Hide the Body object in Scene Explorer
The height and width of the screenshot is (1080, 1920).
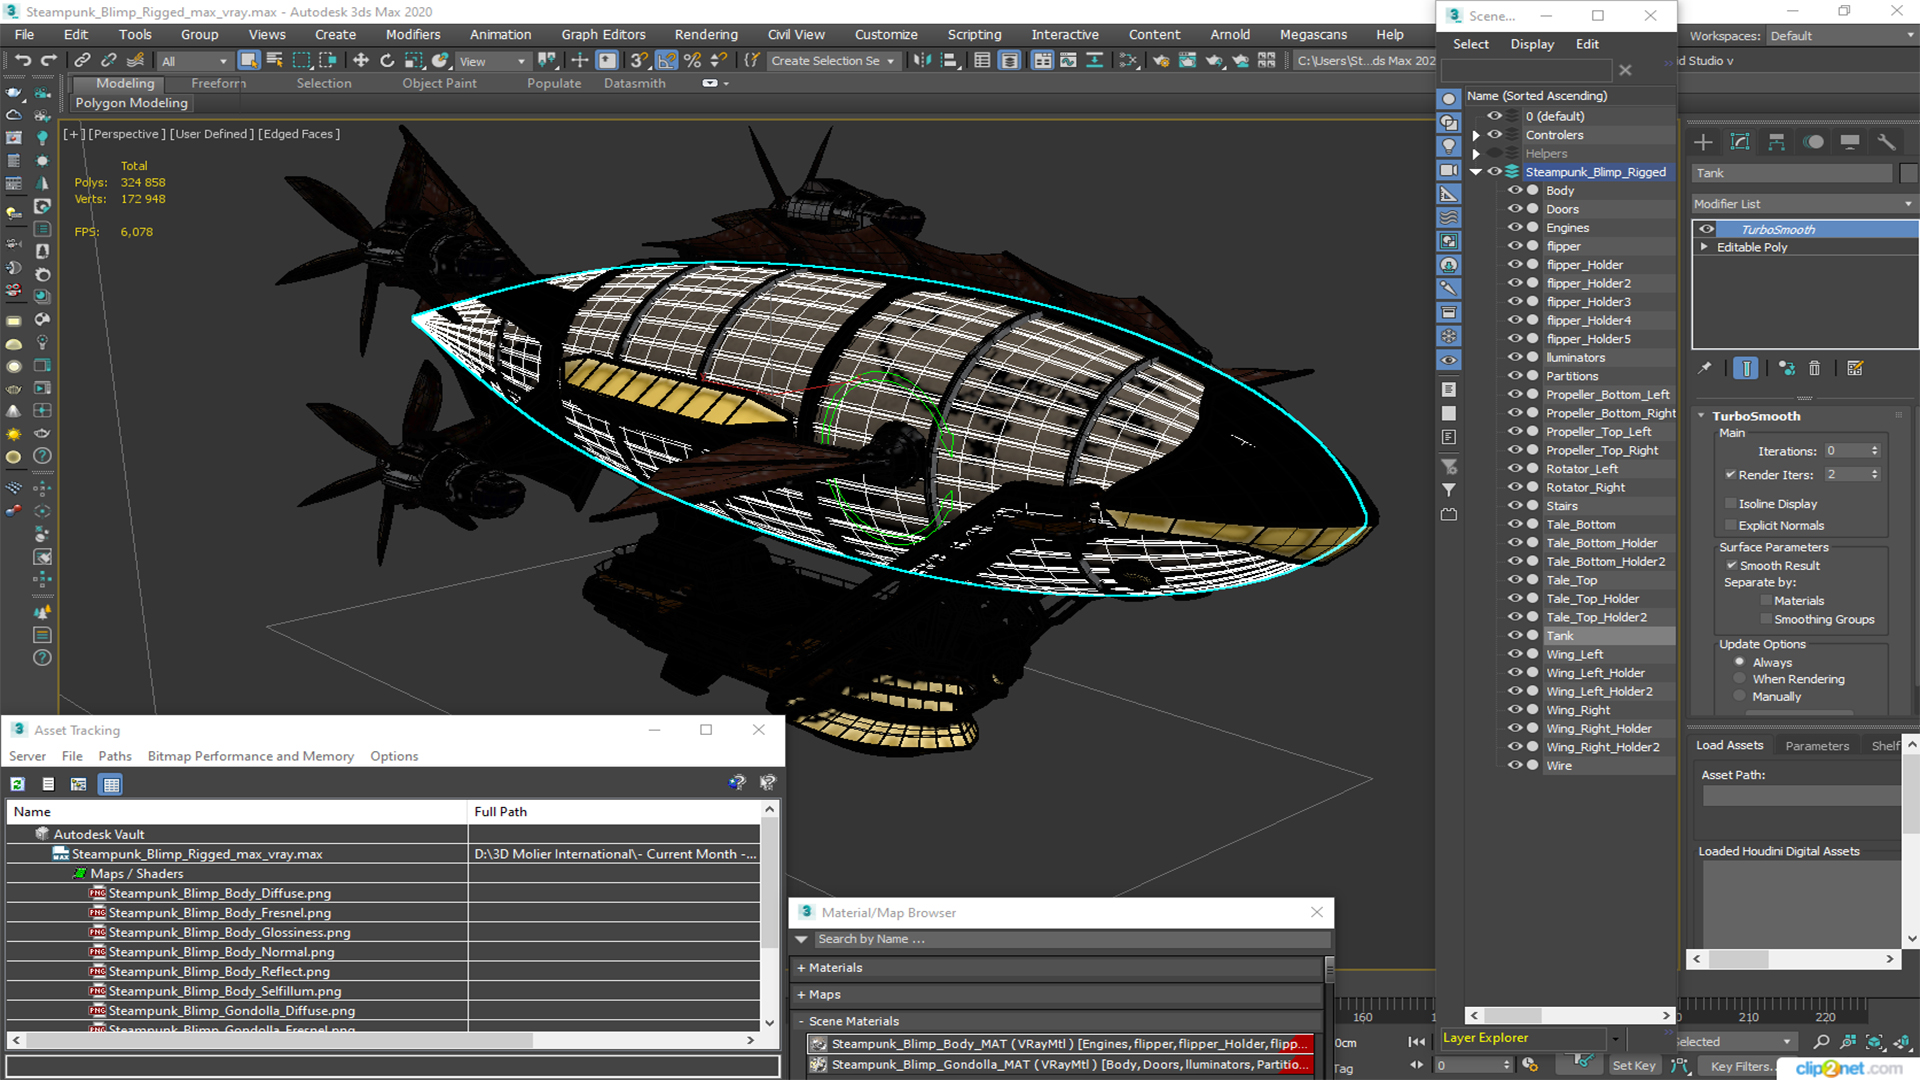(1514, 190)
